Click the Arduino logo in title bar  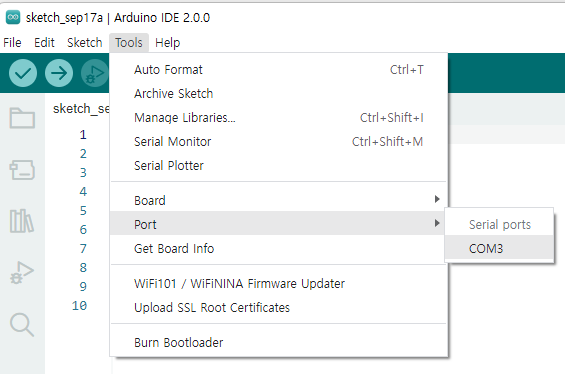coord(13,17)
